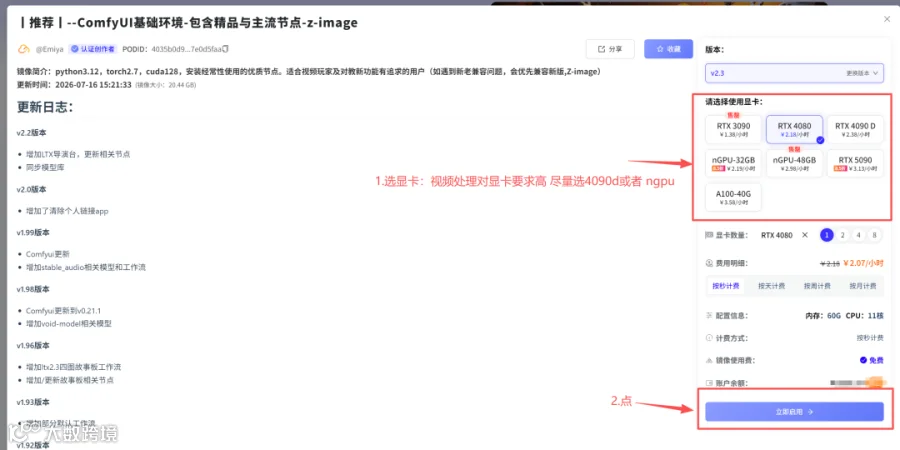Copy the PODID with the copy icon
Viewport: 900px width, 450px height.
pyautogui.click(x=226, y=49)
